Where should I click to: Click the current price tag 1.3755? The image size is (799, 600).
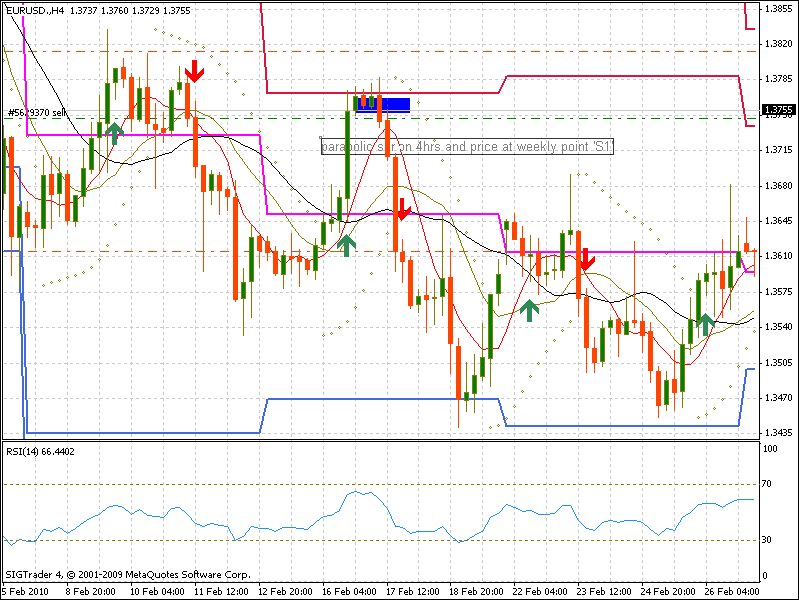click(x=778, y=110)
